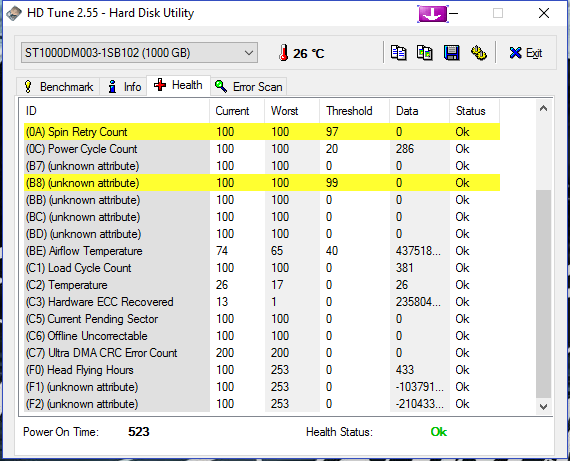Select the Hardware ECC Recovered row
This screenshot has width=570, height=461.
[x=262, y=302]
